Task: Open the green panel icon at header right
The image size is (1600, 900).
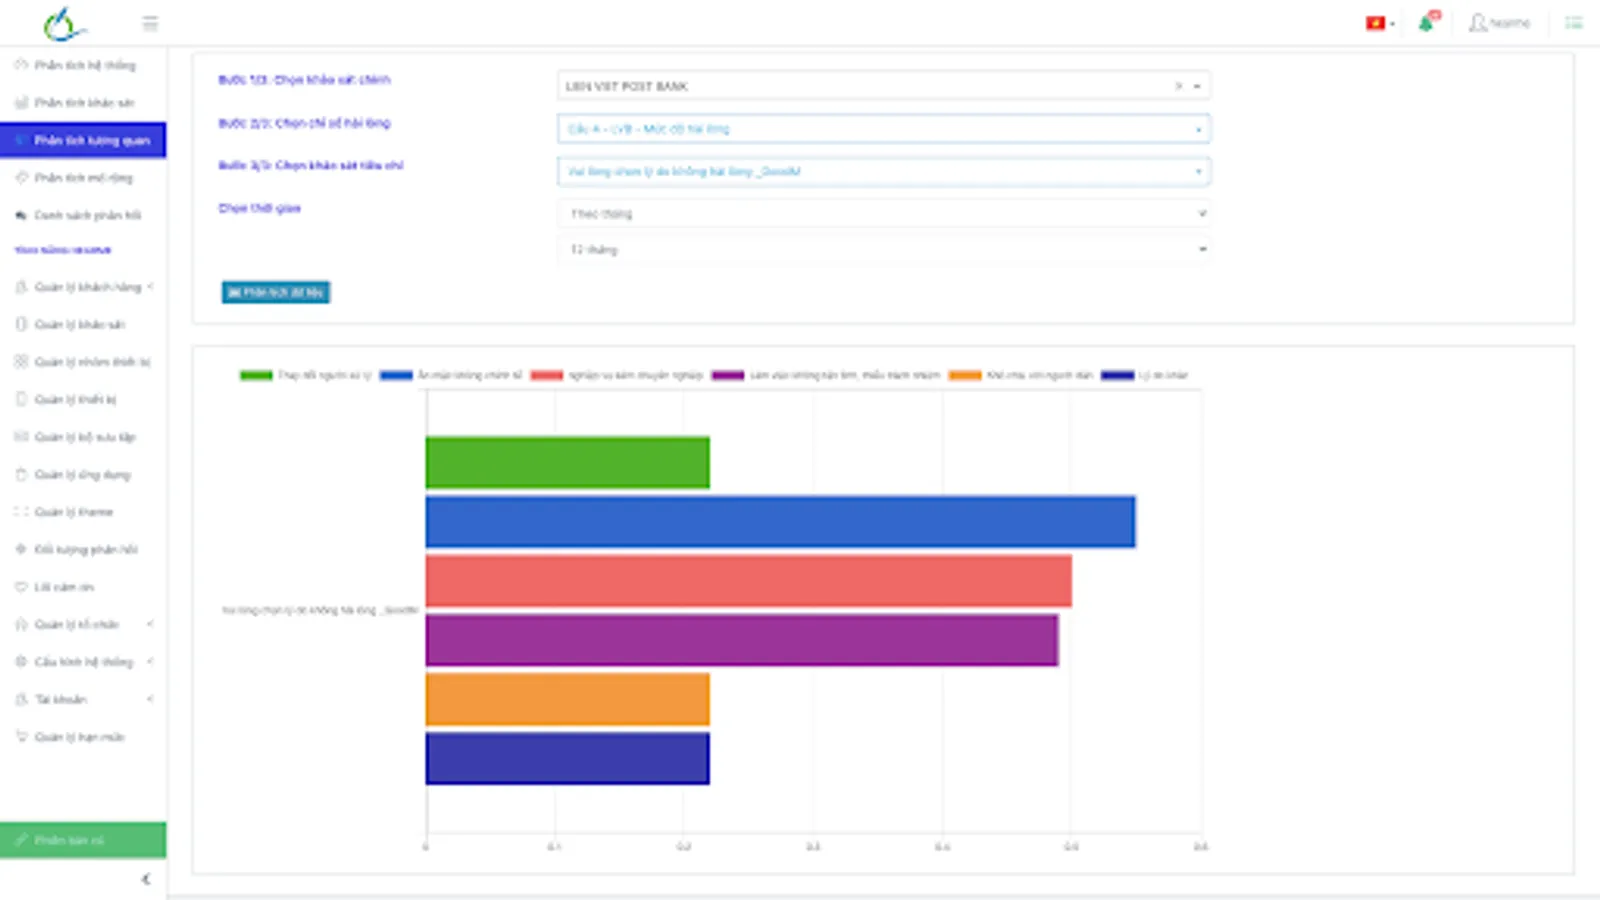Action: pyautogui.click(x=1574, y=23)
